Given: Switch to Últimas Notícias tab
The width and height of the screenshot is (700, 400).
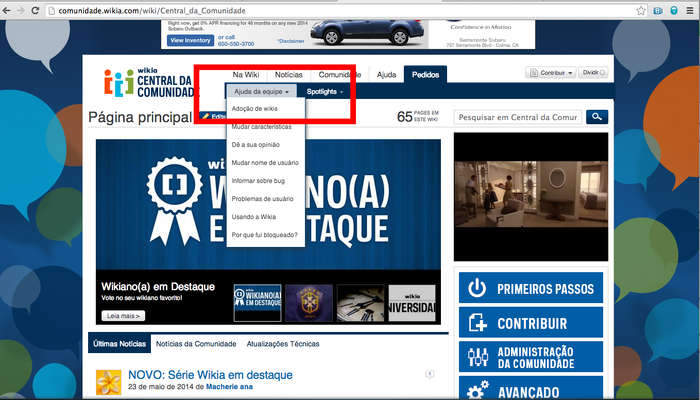Looking at the screenshot, I should coord(120,344).
